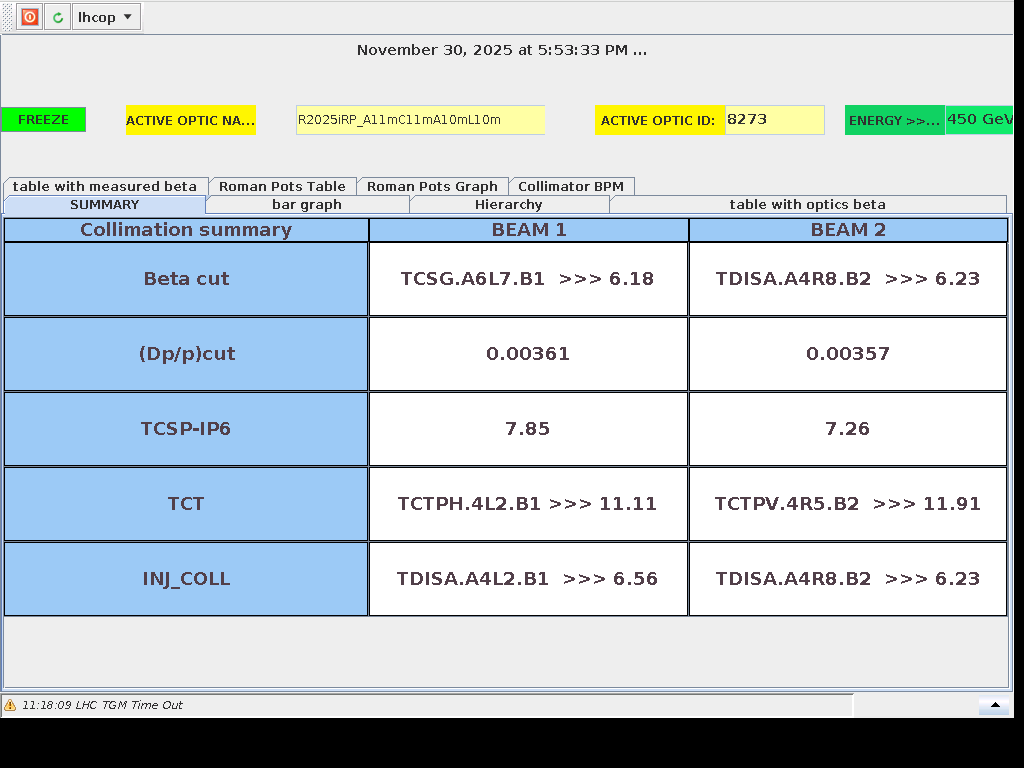
Task: Select the table with optics beta tab
Action: point(807,204)
